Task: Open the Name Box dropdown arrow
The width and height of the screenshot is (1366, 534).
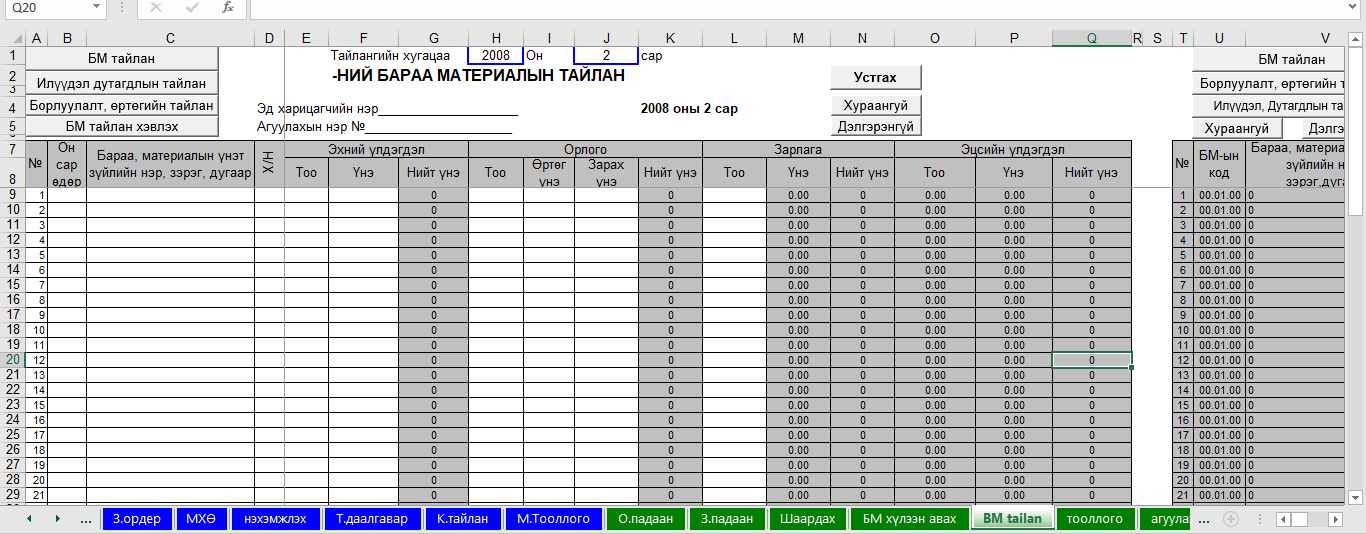Action: pos(96,8)
